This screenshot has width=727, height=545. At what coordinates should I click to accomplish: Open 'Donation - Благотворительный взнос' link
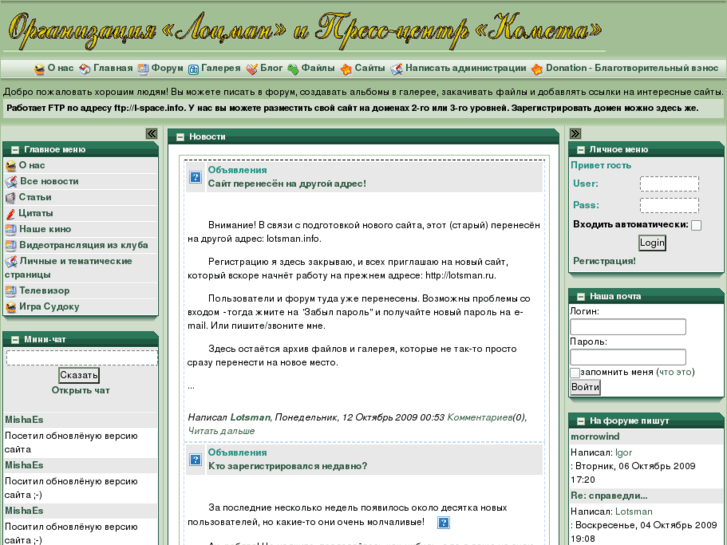pyautogui.click(x=632, y=68)
